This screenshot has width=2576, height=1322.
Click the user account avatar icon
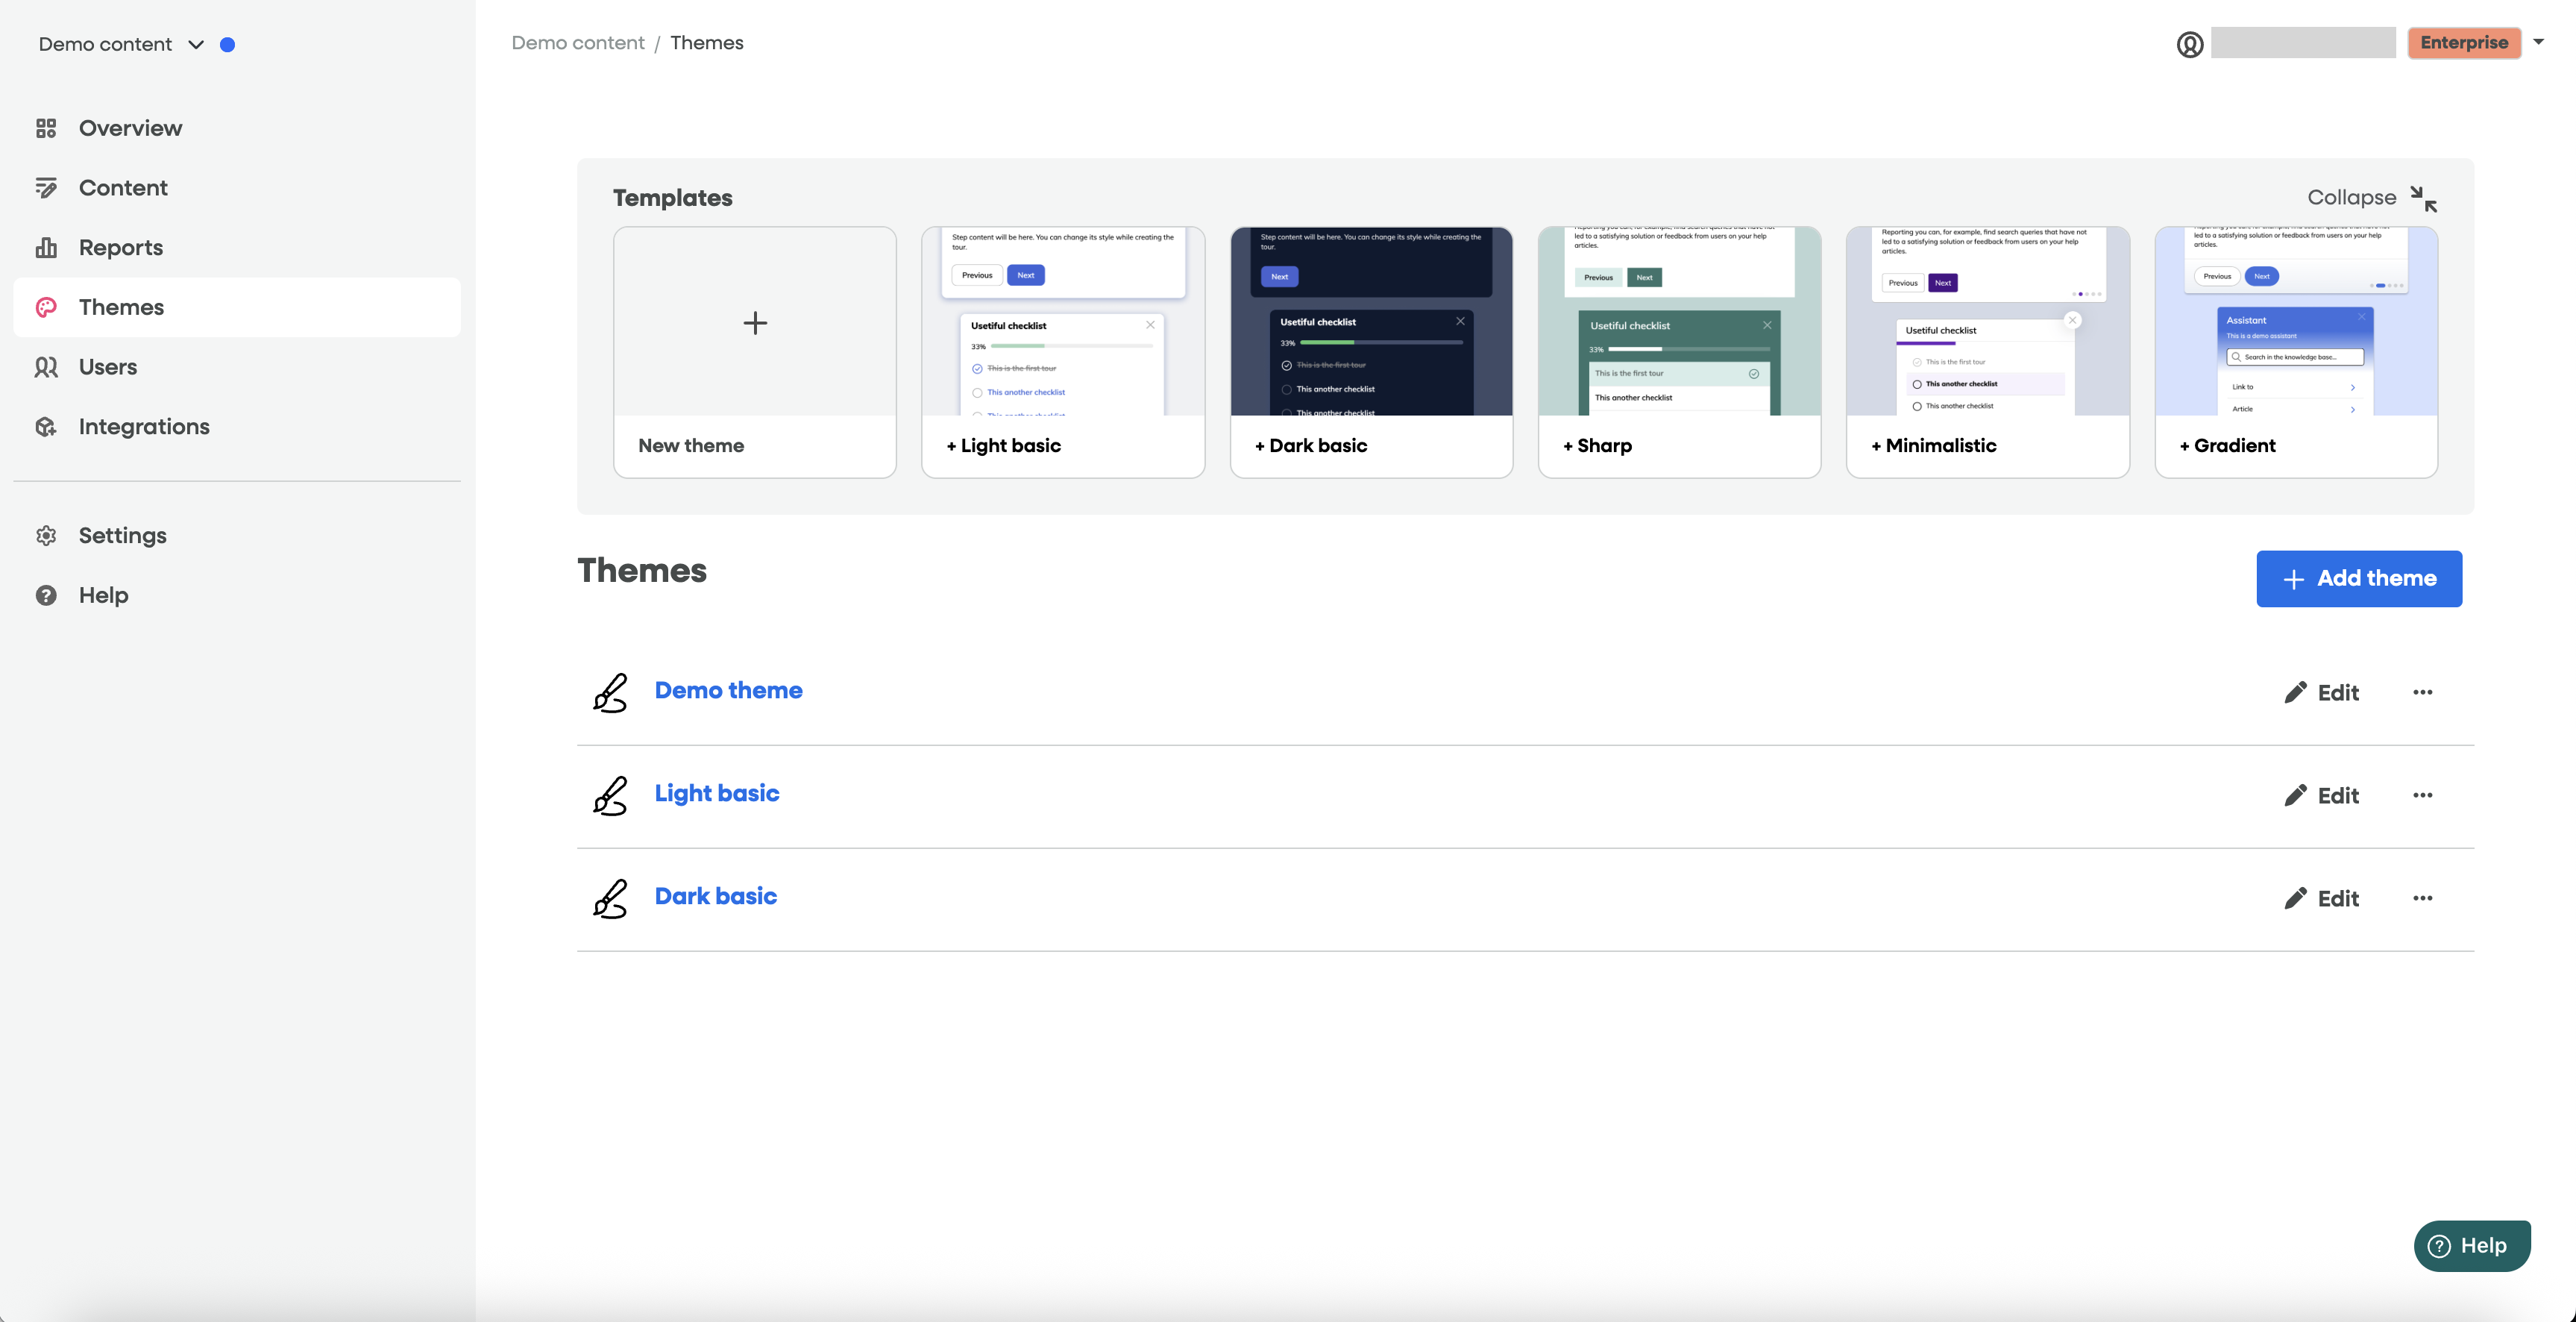(x=2189, y=44)
